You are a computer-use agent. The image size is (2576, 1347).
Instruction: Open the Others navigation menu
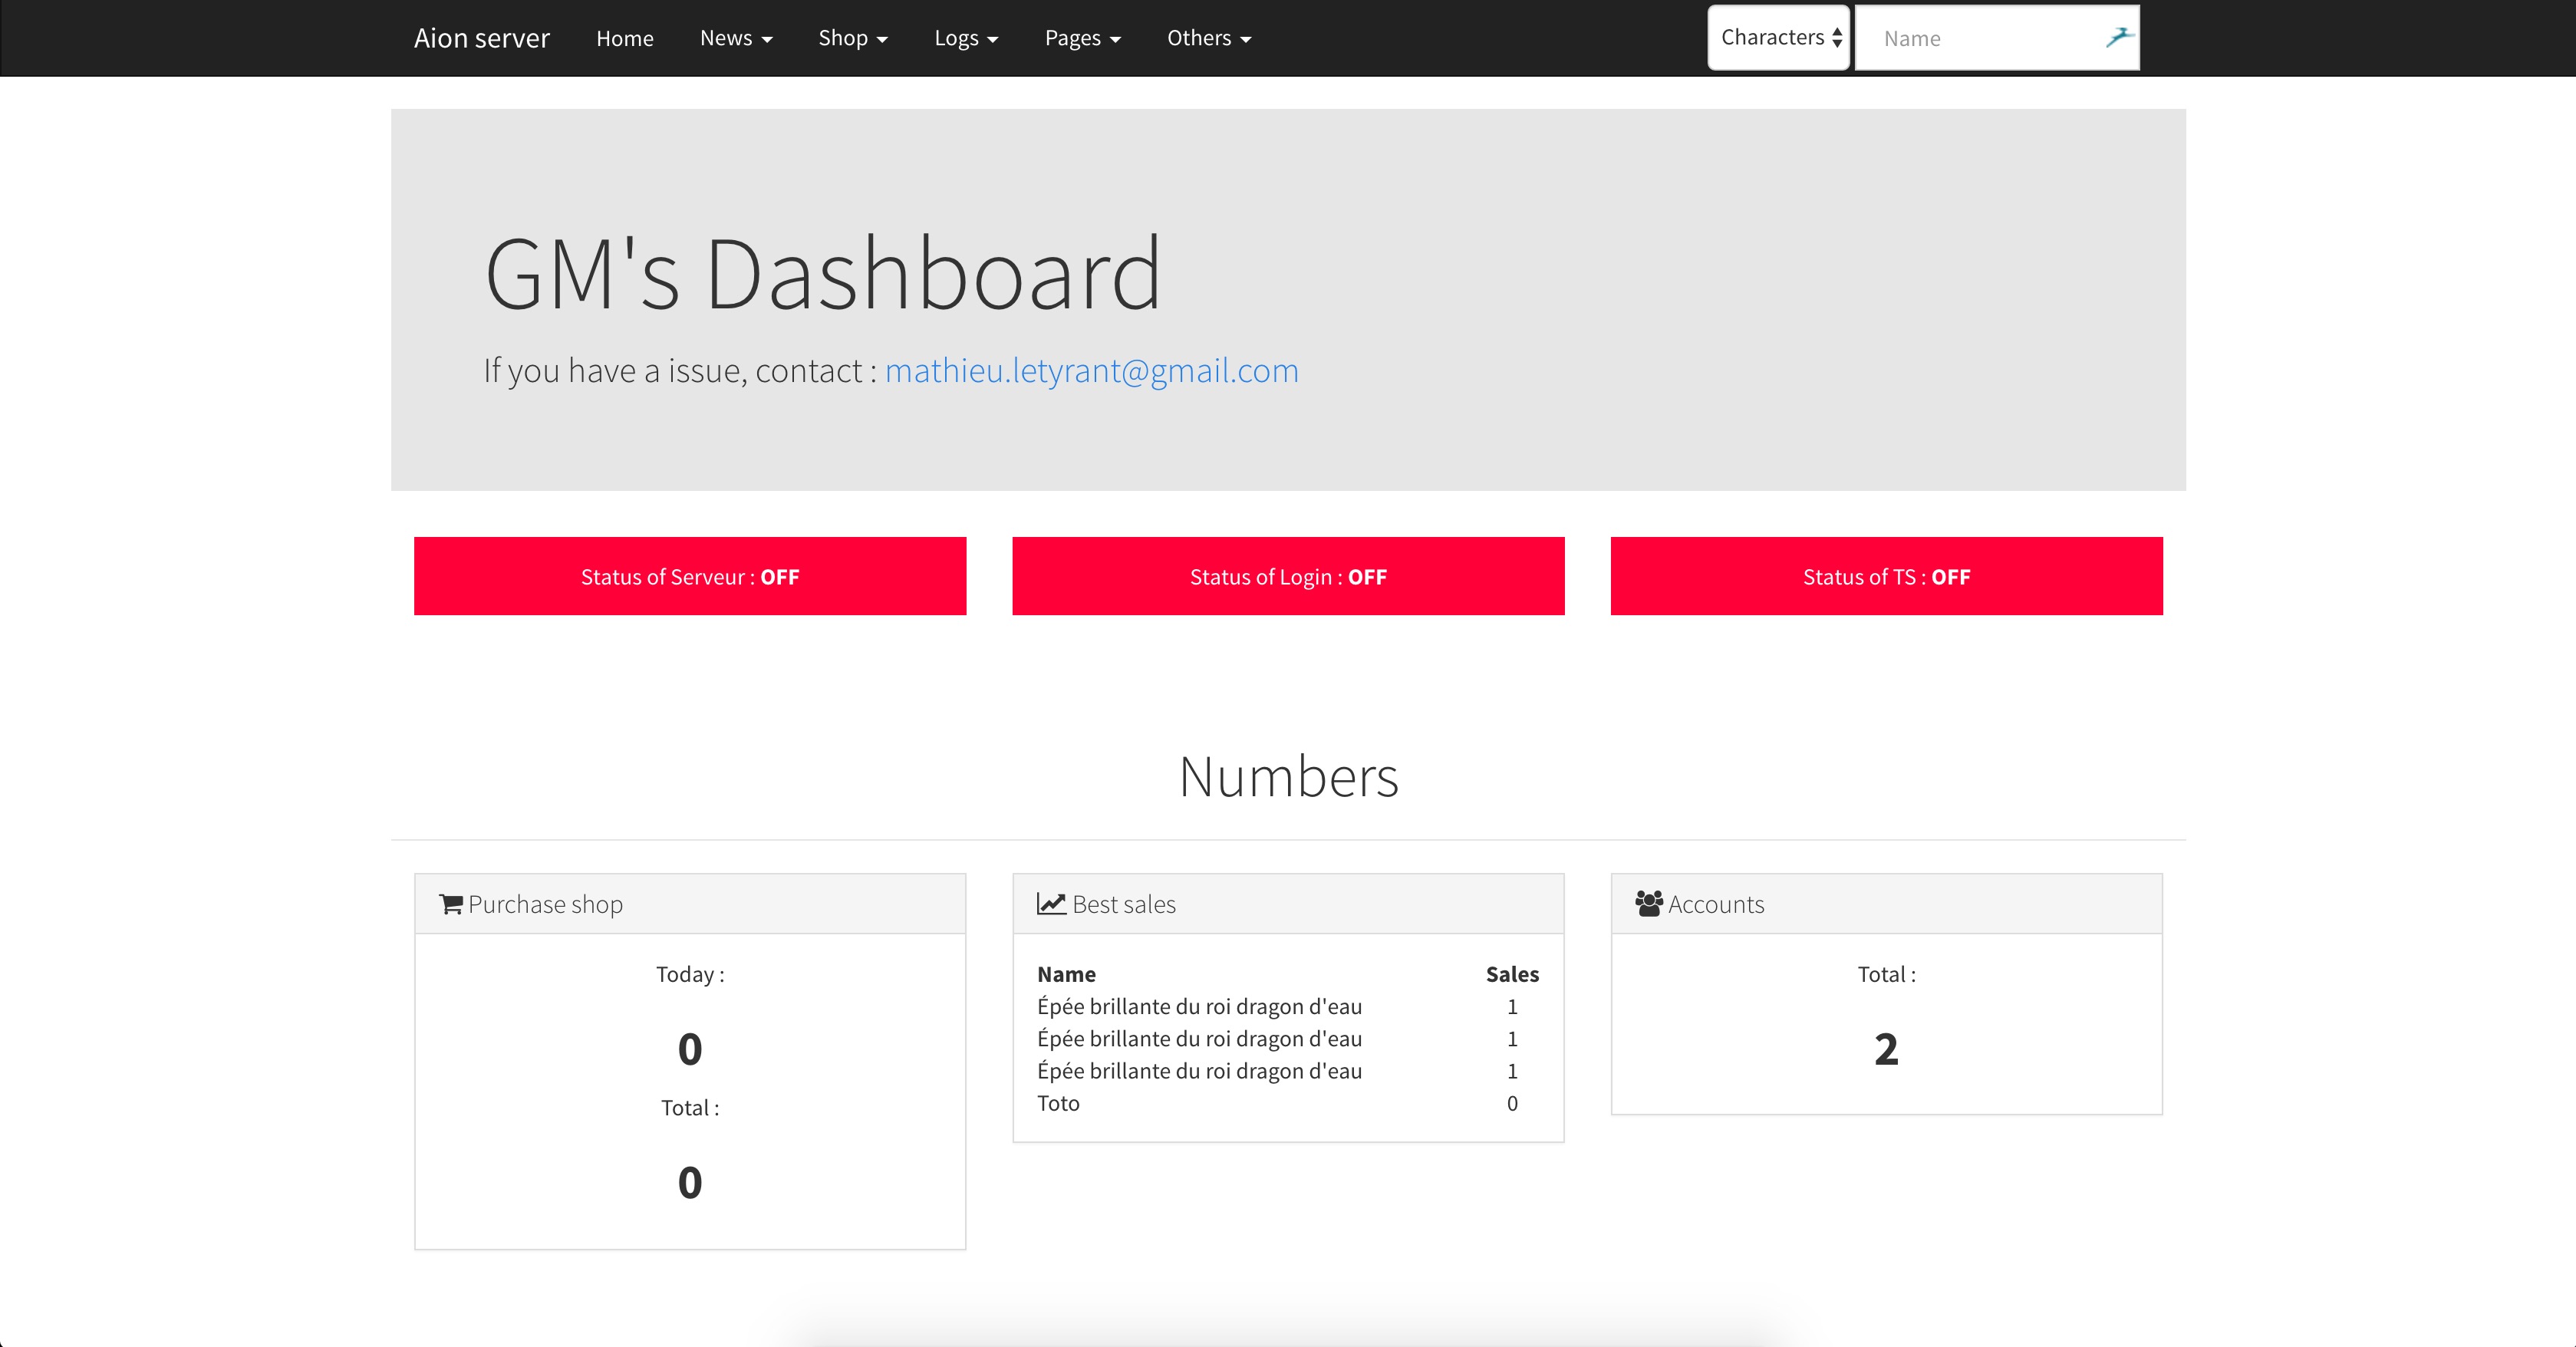[1209, 38]
